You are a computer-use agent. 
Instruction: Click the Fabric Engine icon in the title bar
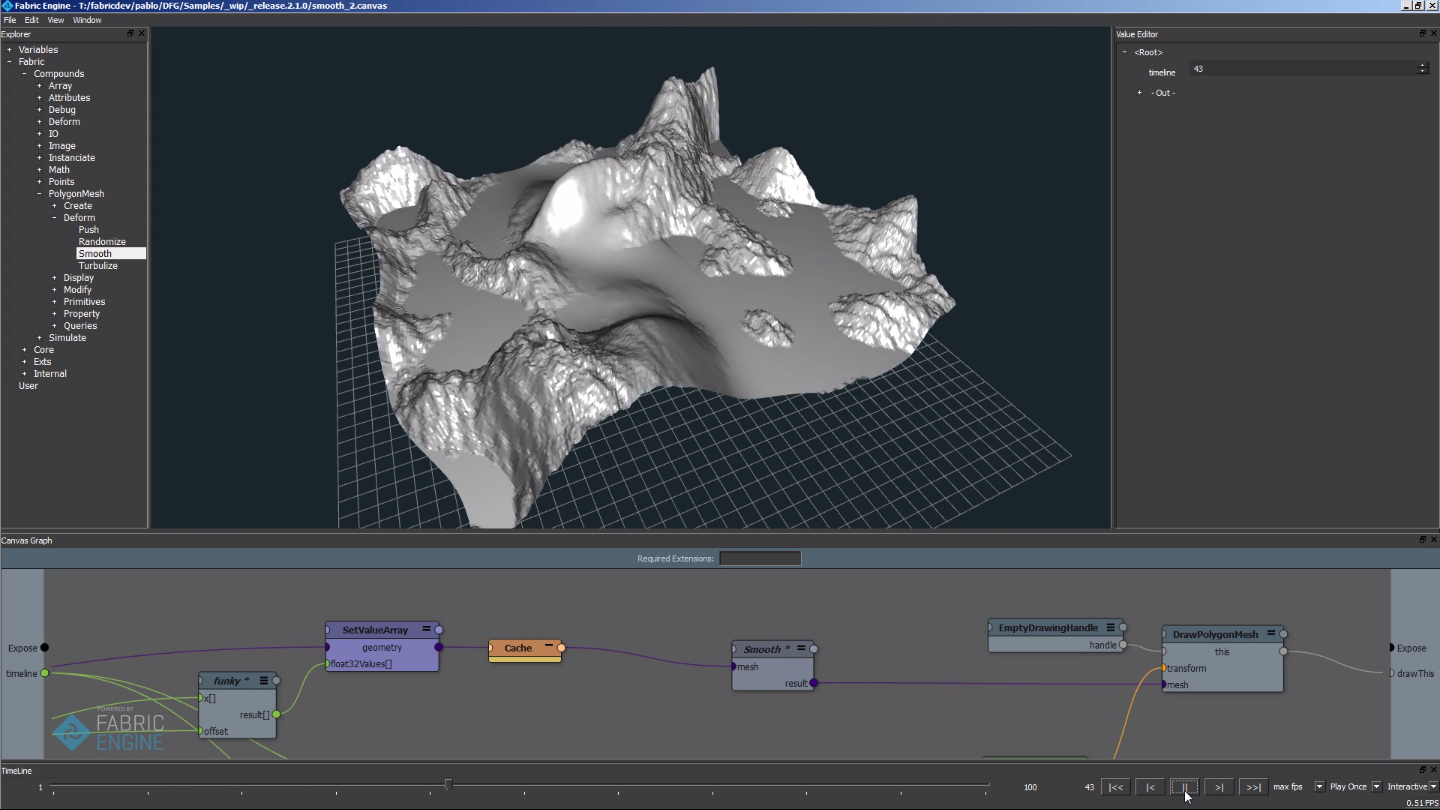tap(7, 5)
